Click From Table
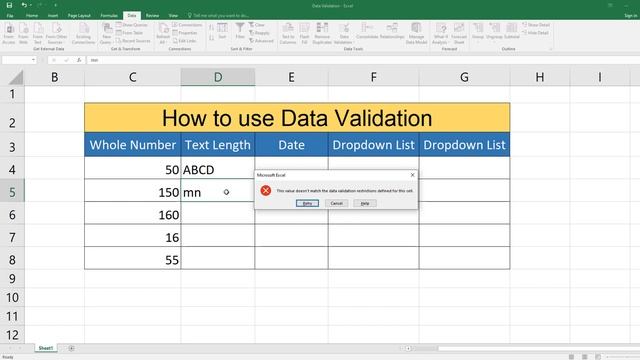Viewport: 640px width, 360px height. 130,33
